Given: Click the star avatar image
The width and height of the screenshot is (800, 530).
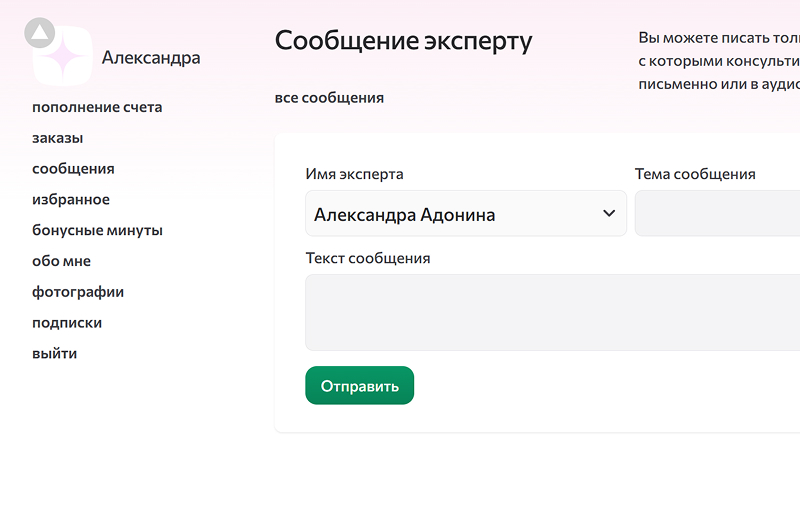Looking at the screenshot, I should pyautogui.click(x=63, y=60).
